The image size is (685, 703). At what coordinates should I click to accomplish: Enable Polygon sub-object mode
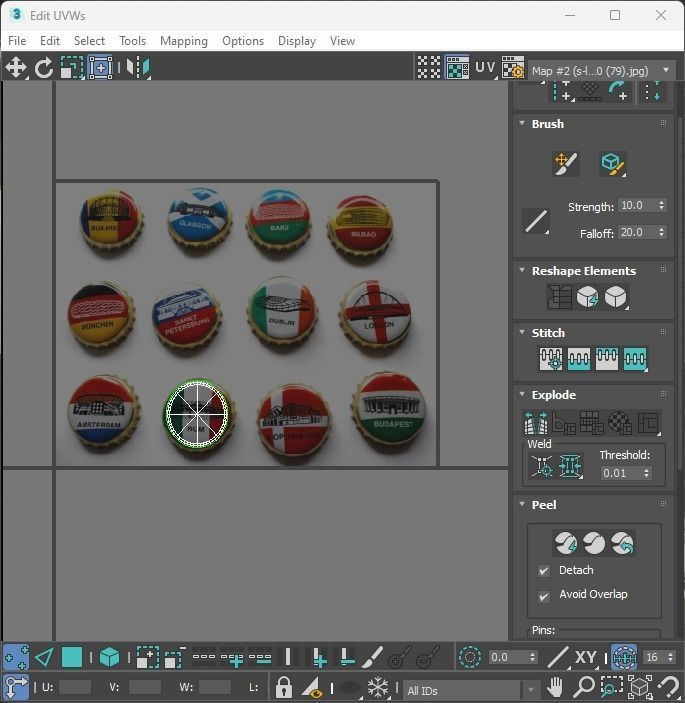[x=72, y=657]
